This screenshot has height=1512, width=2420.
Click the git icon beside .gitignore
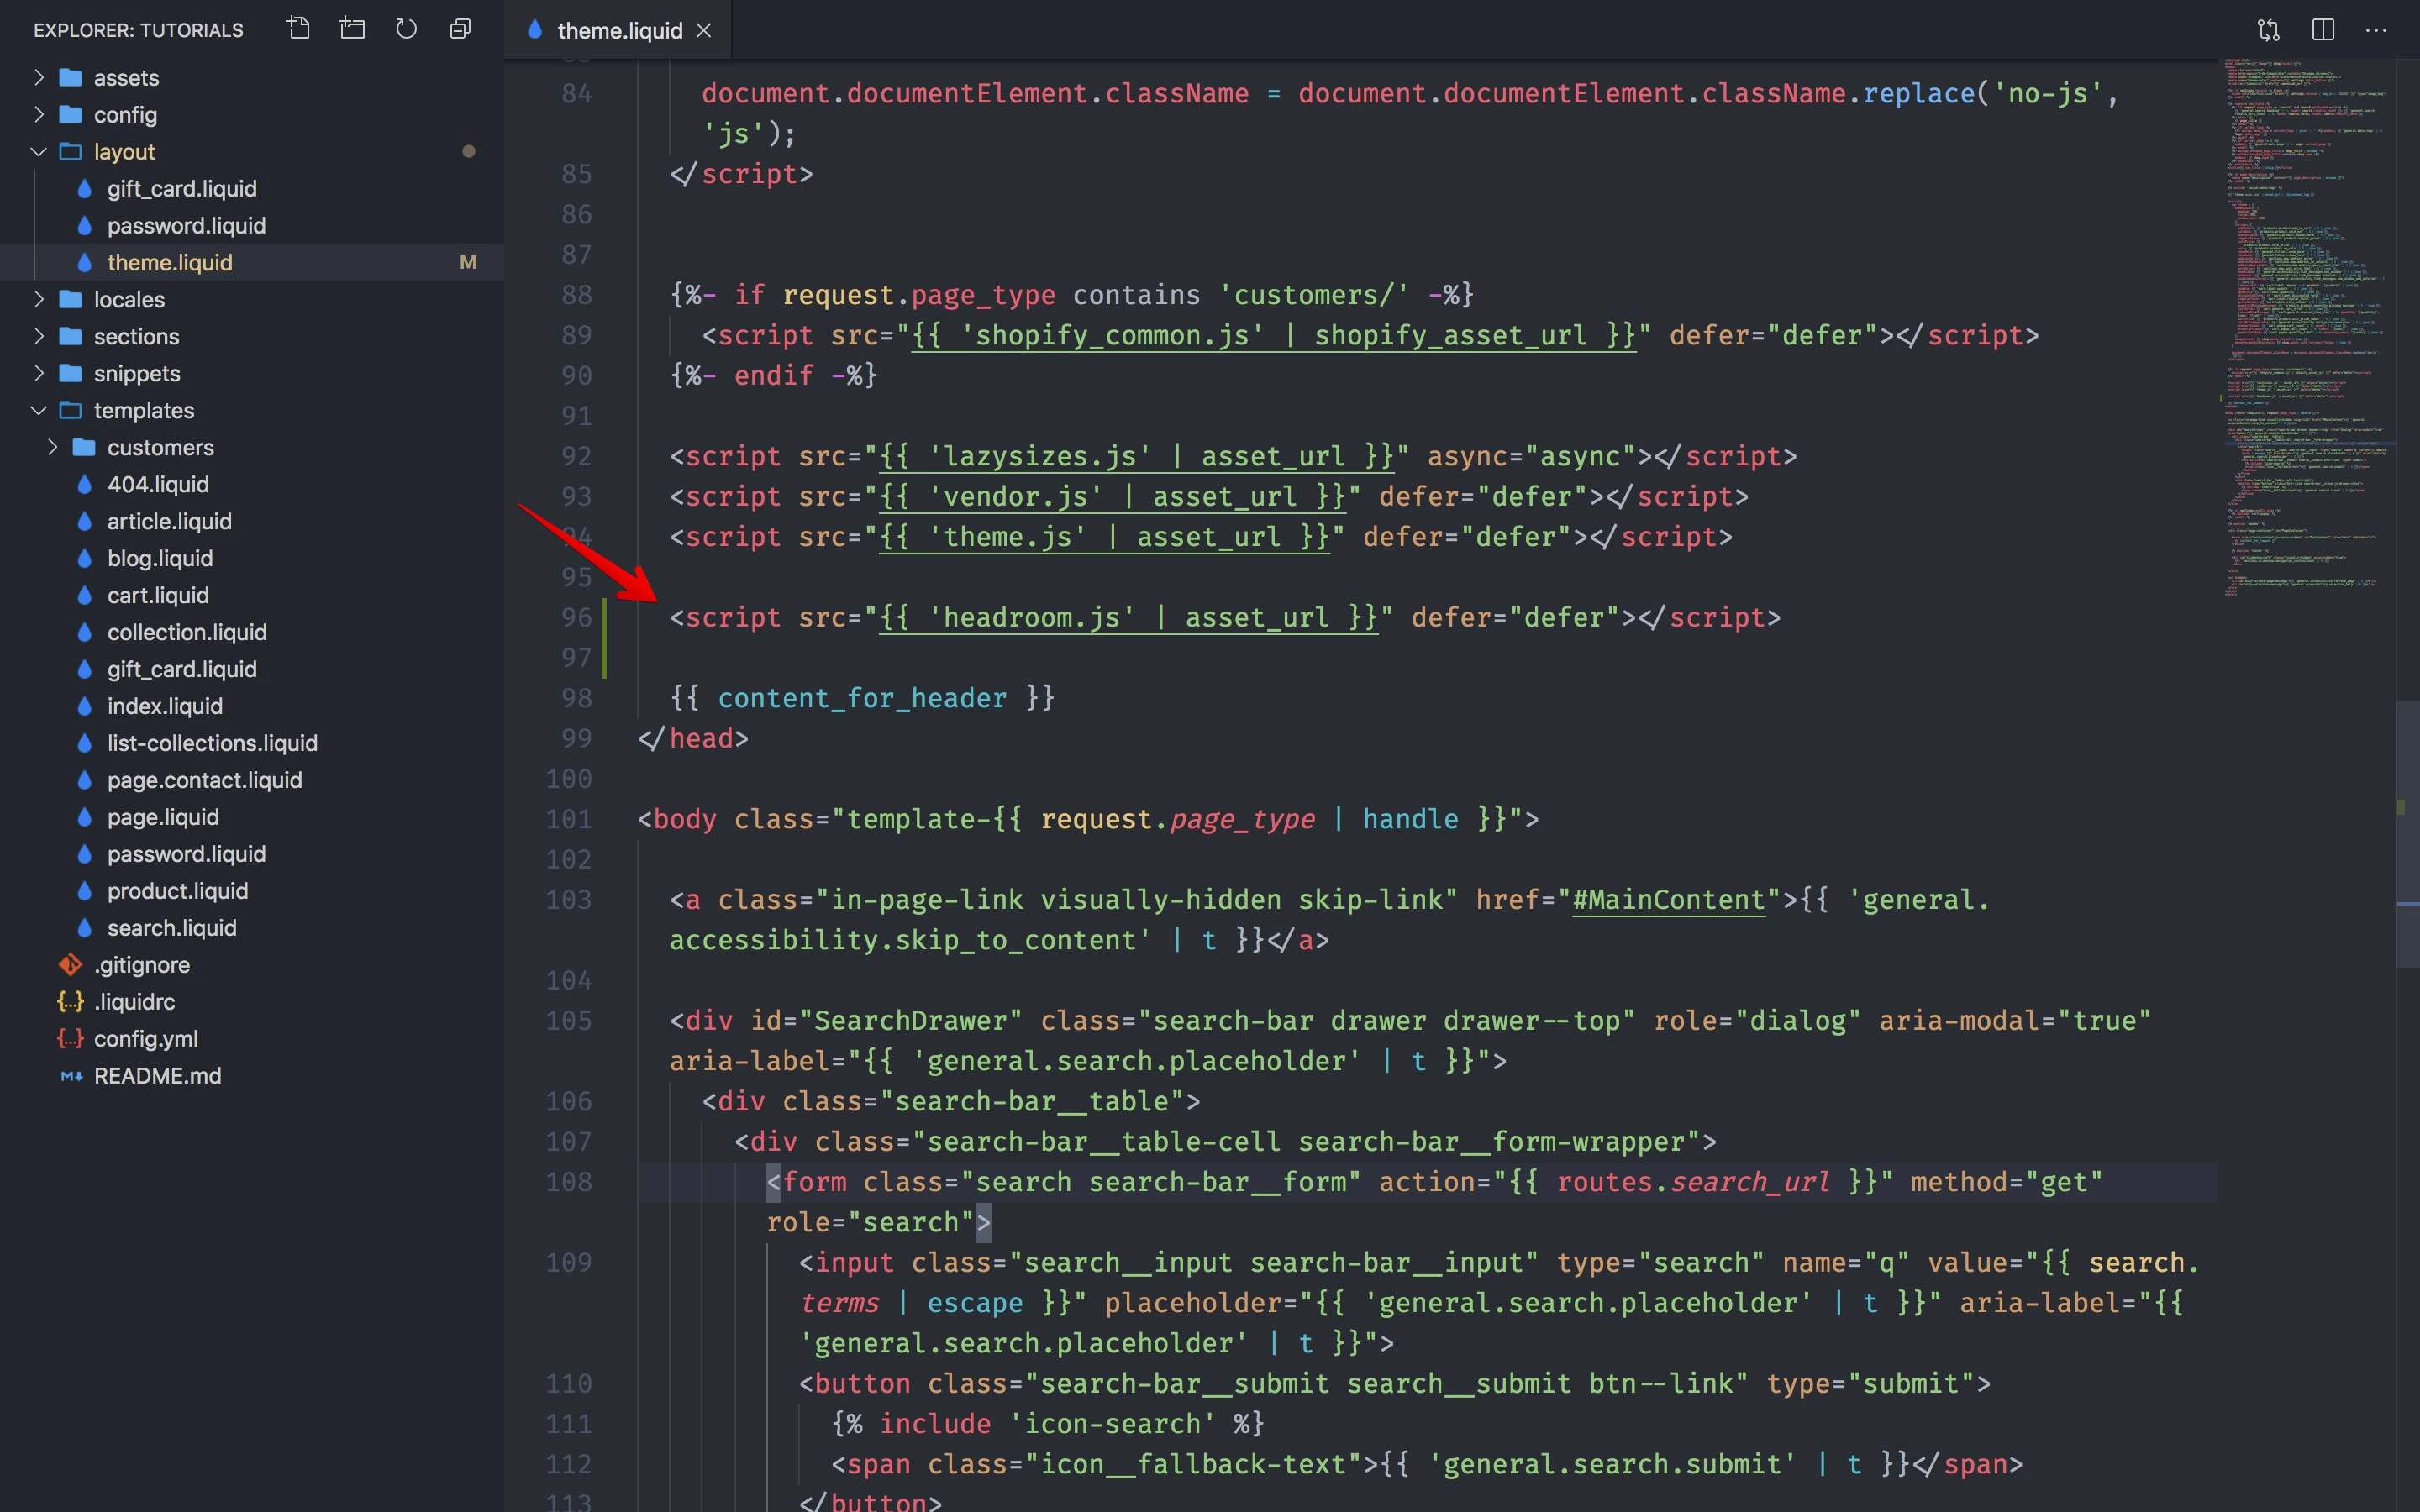point(70,966)
